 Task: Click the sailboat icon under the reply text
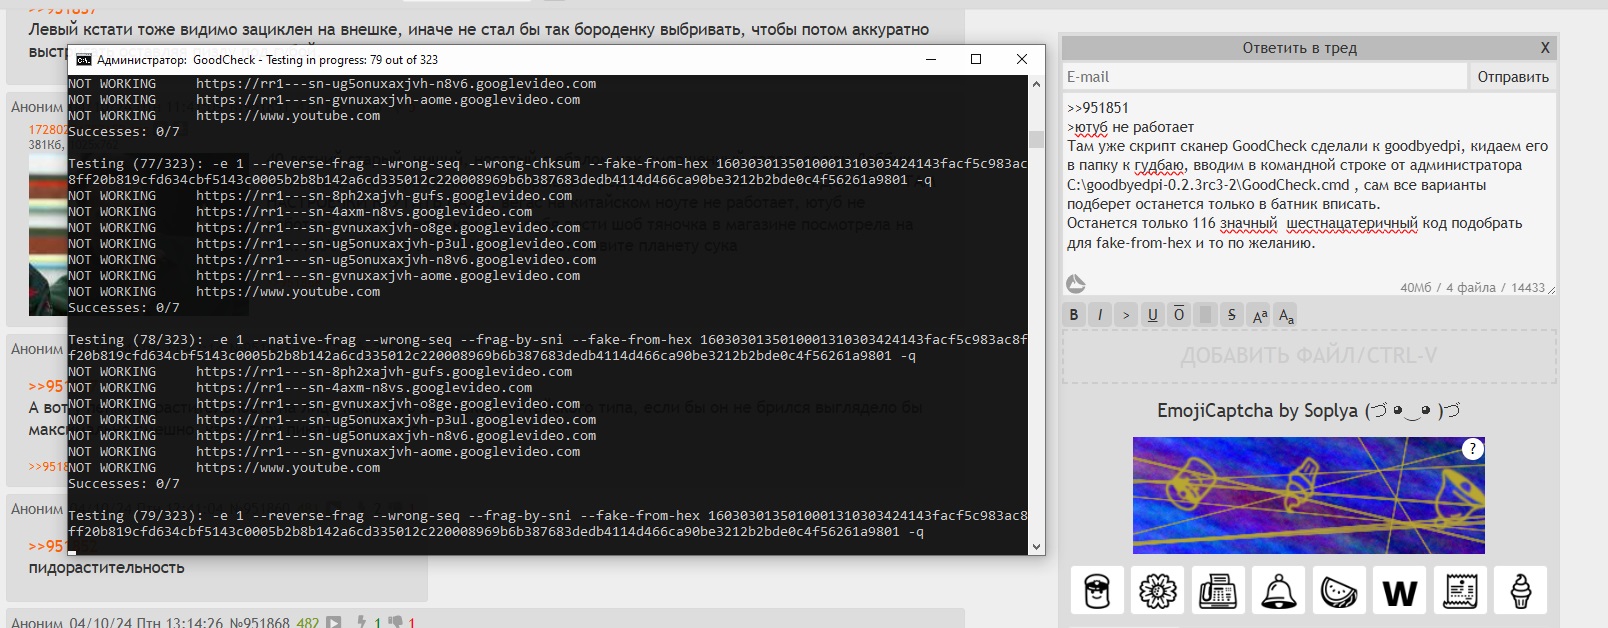[1076, 284]
